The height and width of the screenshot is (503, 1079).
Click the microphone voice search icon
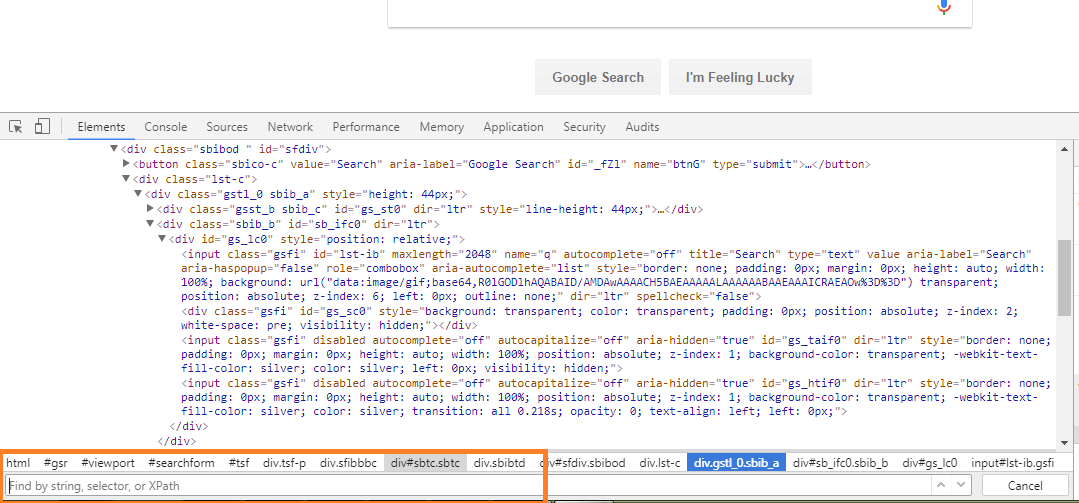click(943, 6)
